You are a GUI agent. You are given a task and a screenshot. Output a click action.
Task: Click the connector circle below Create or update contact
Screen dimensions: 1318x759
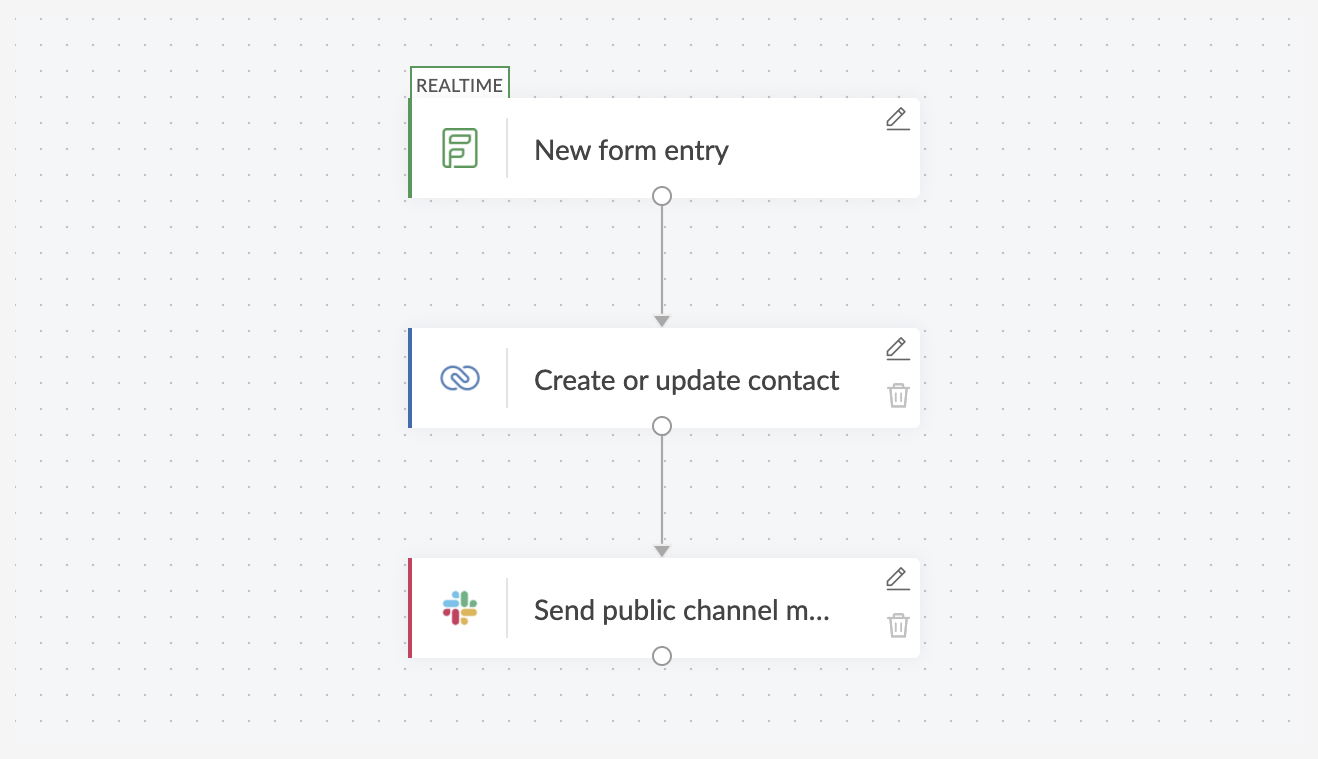[661, 426]
